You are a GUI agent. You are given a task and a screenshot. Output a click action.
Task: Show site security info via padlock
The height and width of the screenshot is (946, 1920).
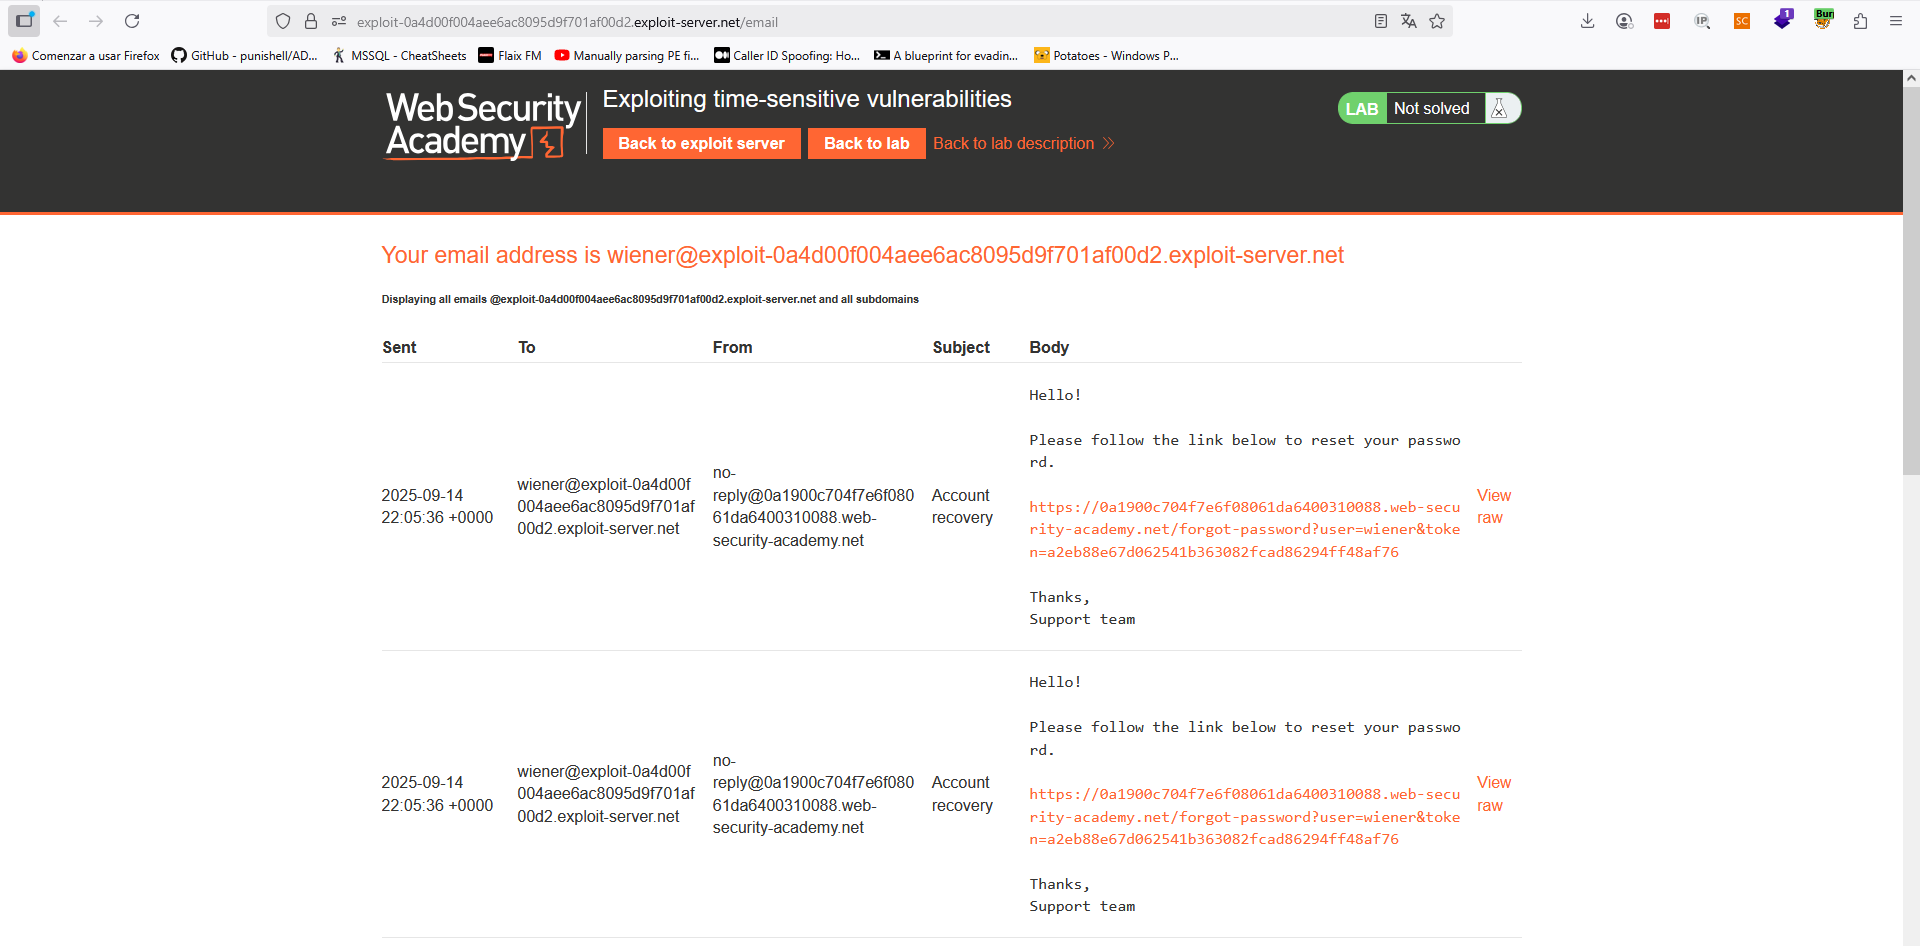[311, 21]
